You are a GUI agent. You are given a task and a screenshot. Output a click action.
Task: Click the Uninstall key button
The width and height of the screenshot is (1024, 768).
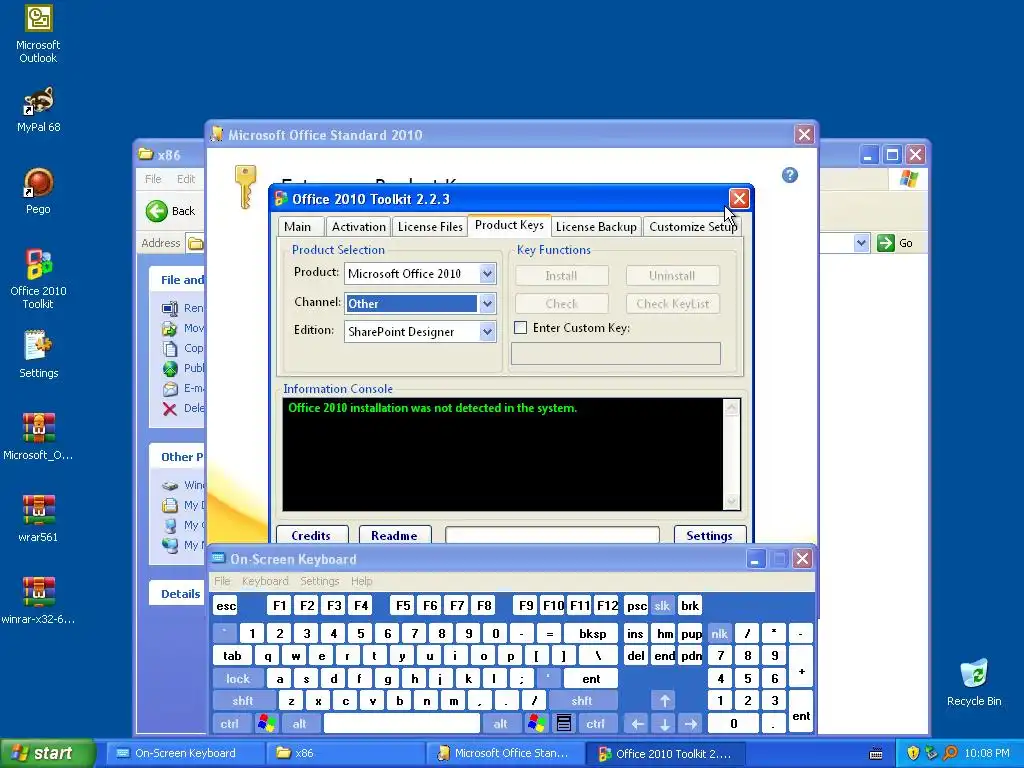673,276
